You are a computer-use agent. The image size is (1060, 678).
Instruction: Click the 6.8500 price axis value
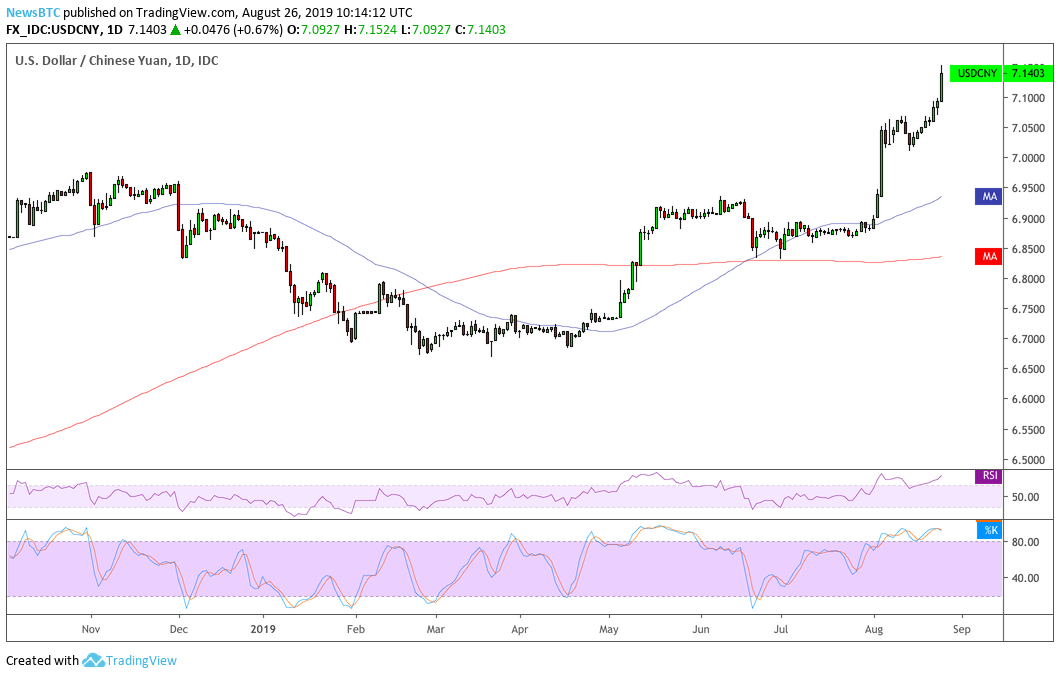pyautogui.click(x=1028, y=249)
